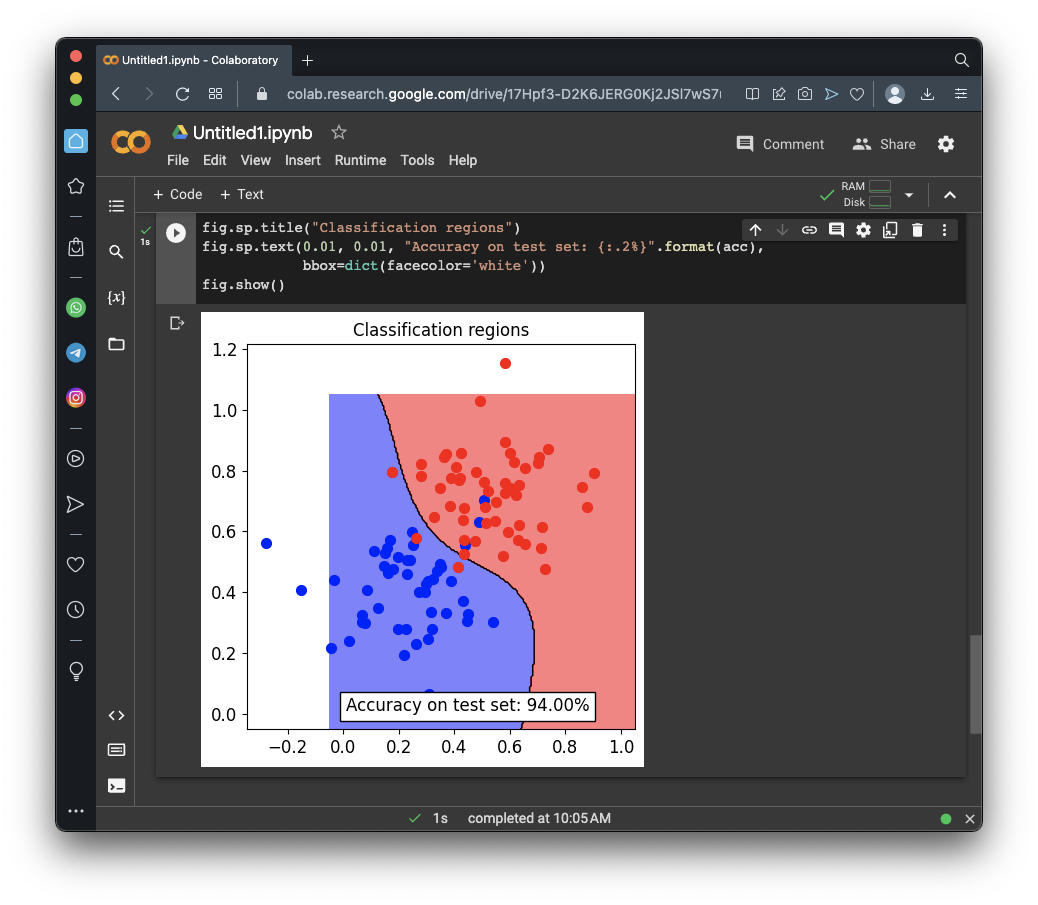This screenshot has height=905, width=1038.
Task: Move the cell up arrow
Action: [x=755, y=230]
